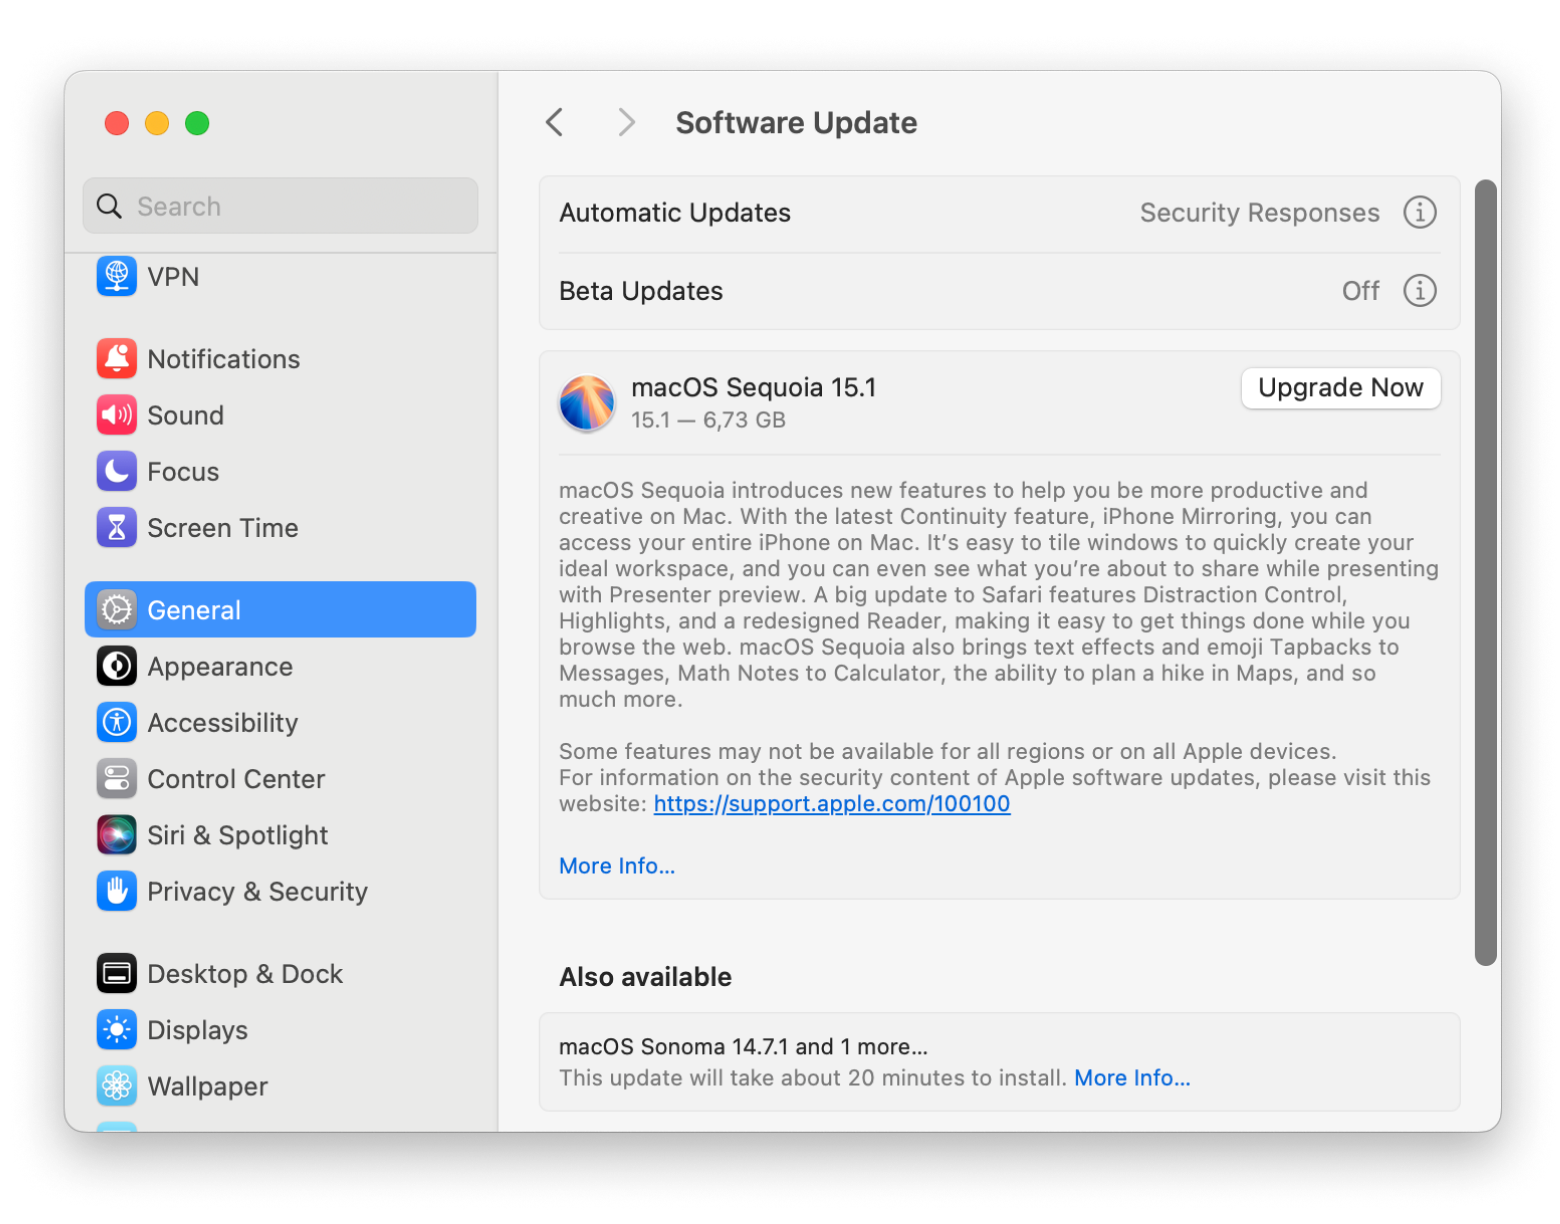
Task: Open Automatic Updates info button
Action: tap(1420, 212)
